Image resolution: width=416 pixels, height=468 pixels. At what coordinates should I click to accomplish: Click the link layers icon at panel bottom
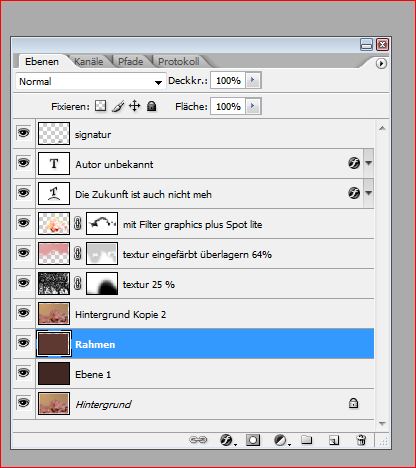pos(198,440)
